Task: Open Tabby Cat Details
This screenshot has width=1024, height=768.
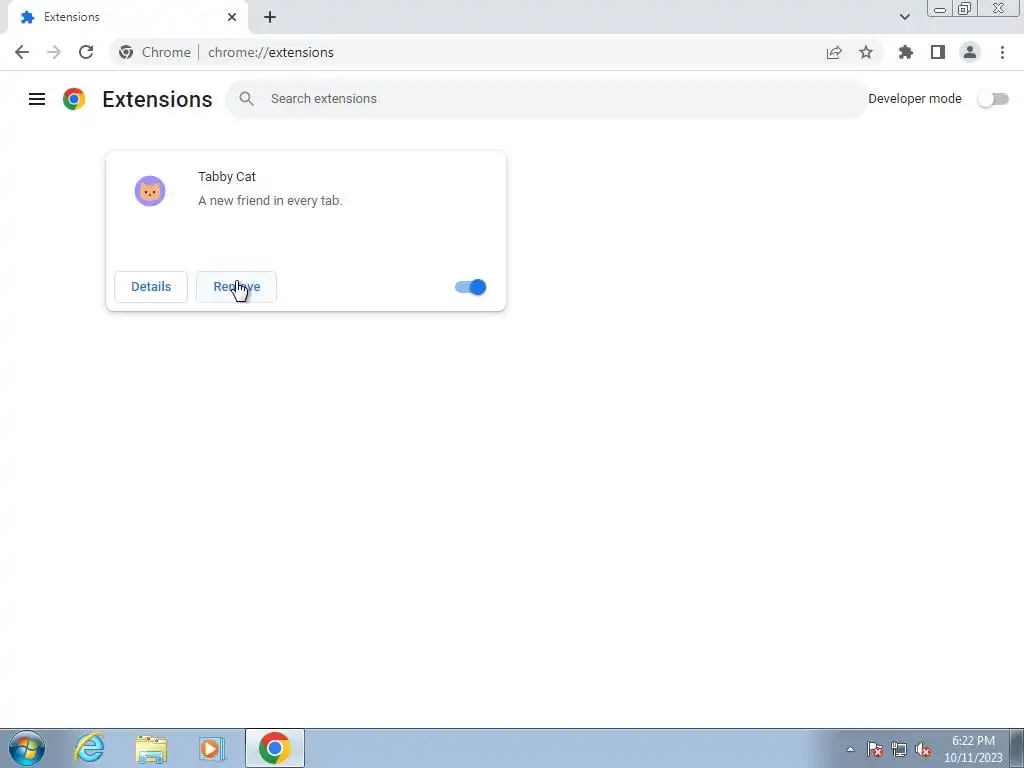Action: [151, 287]
